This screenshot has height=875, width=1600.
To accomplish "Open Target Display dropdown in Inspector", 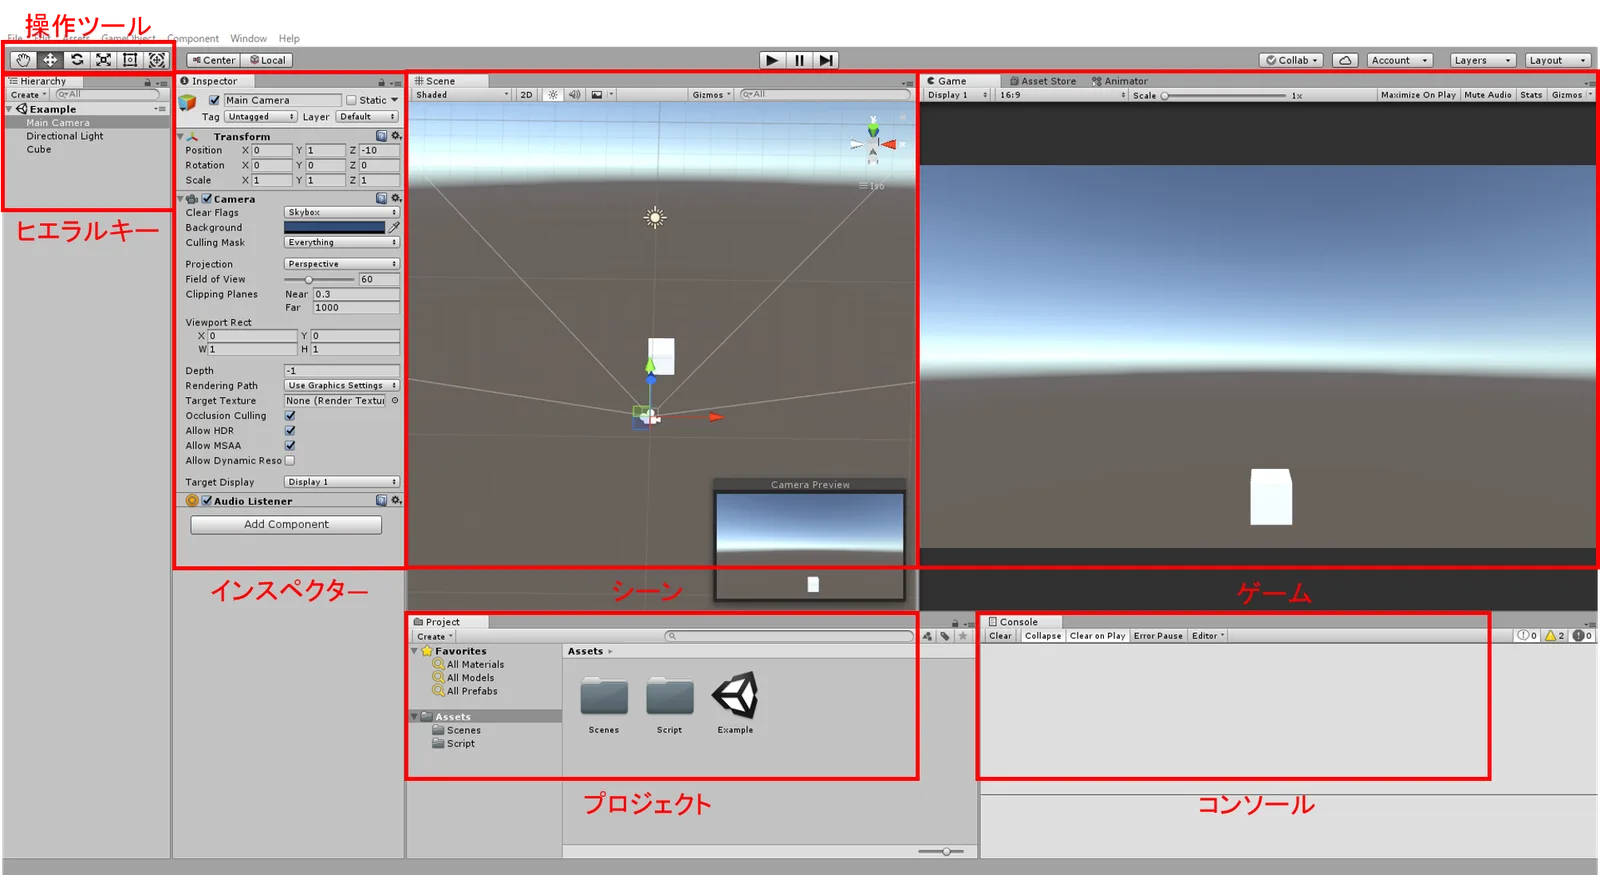I will [x=342, y=482].
